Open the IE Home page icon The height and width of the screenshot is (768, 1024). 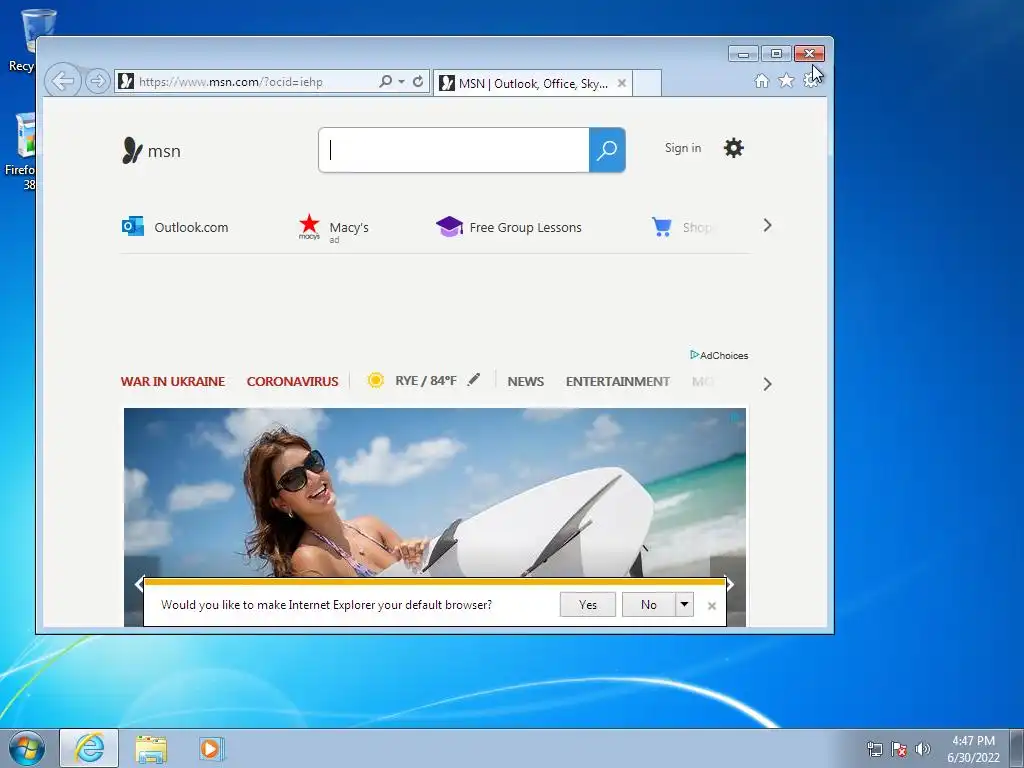coord(761,80)
